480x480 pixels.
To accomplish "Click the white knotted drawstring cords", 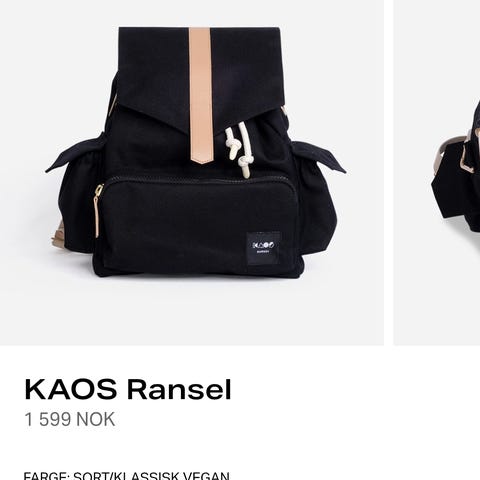I will click(x=239, y=149).
